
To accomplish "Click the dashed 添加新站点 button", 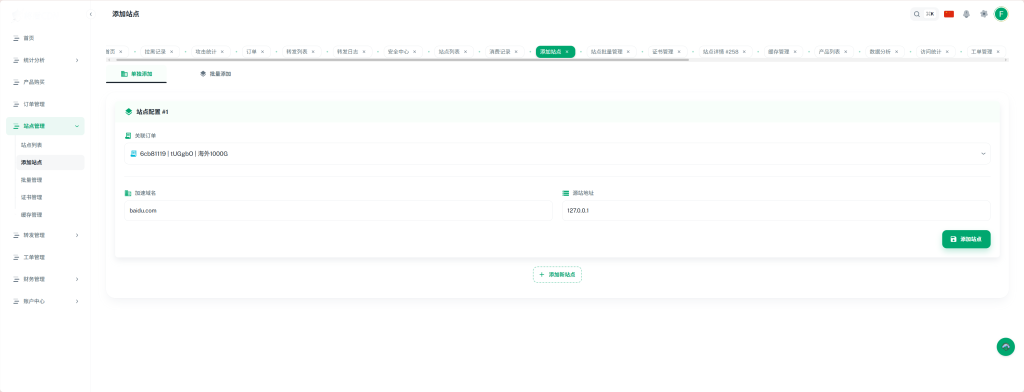I will tap(557, 274).
